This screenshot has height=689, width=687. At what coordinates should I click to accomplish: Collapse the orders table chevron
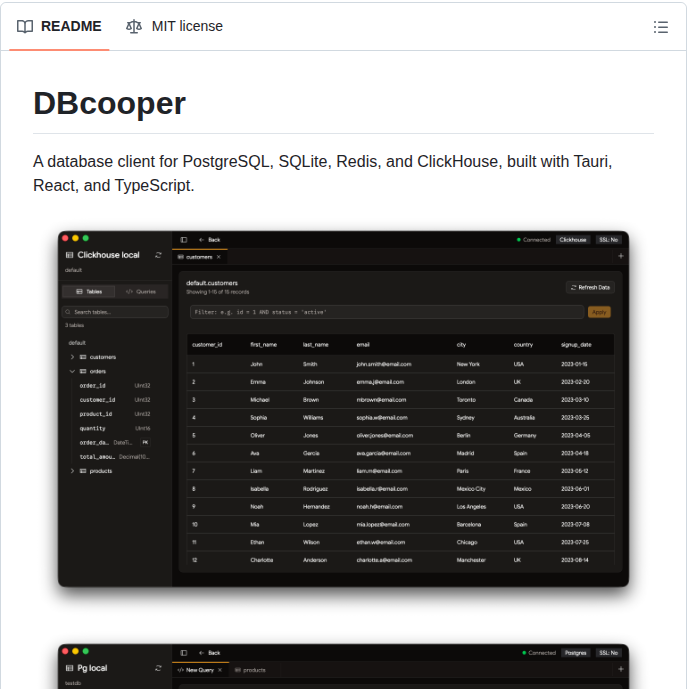(72, 371)
